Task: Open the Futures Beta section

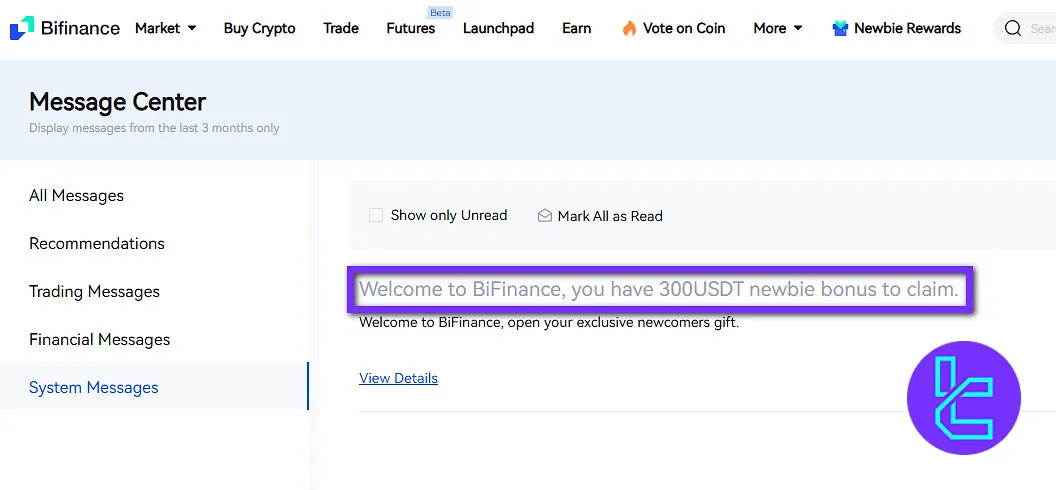Action: [411, 28]
